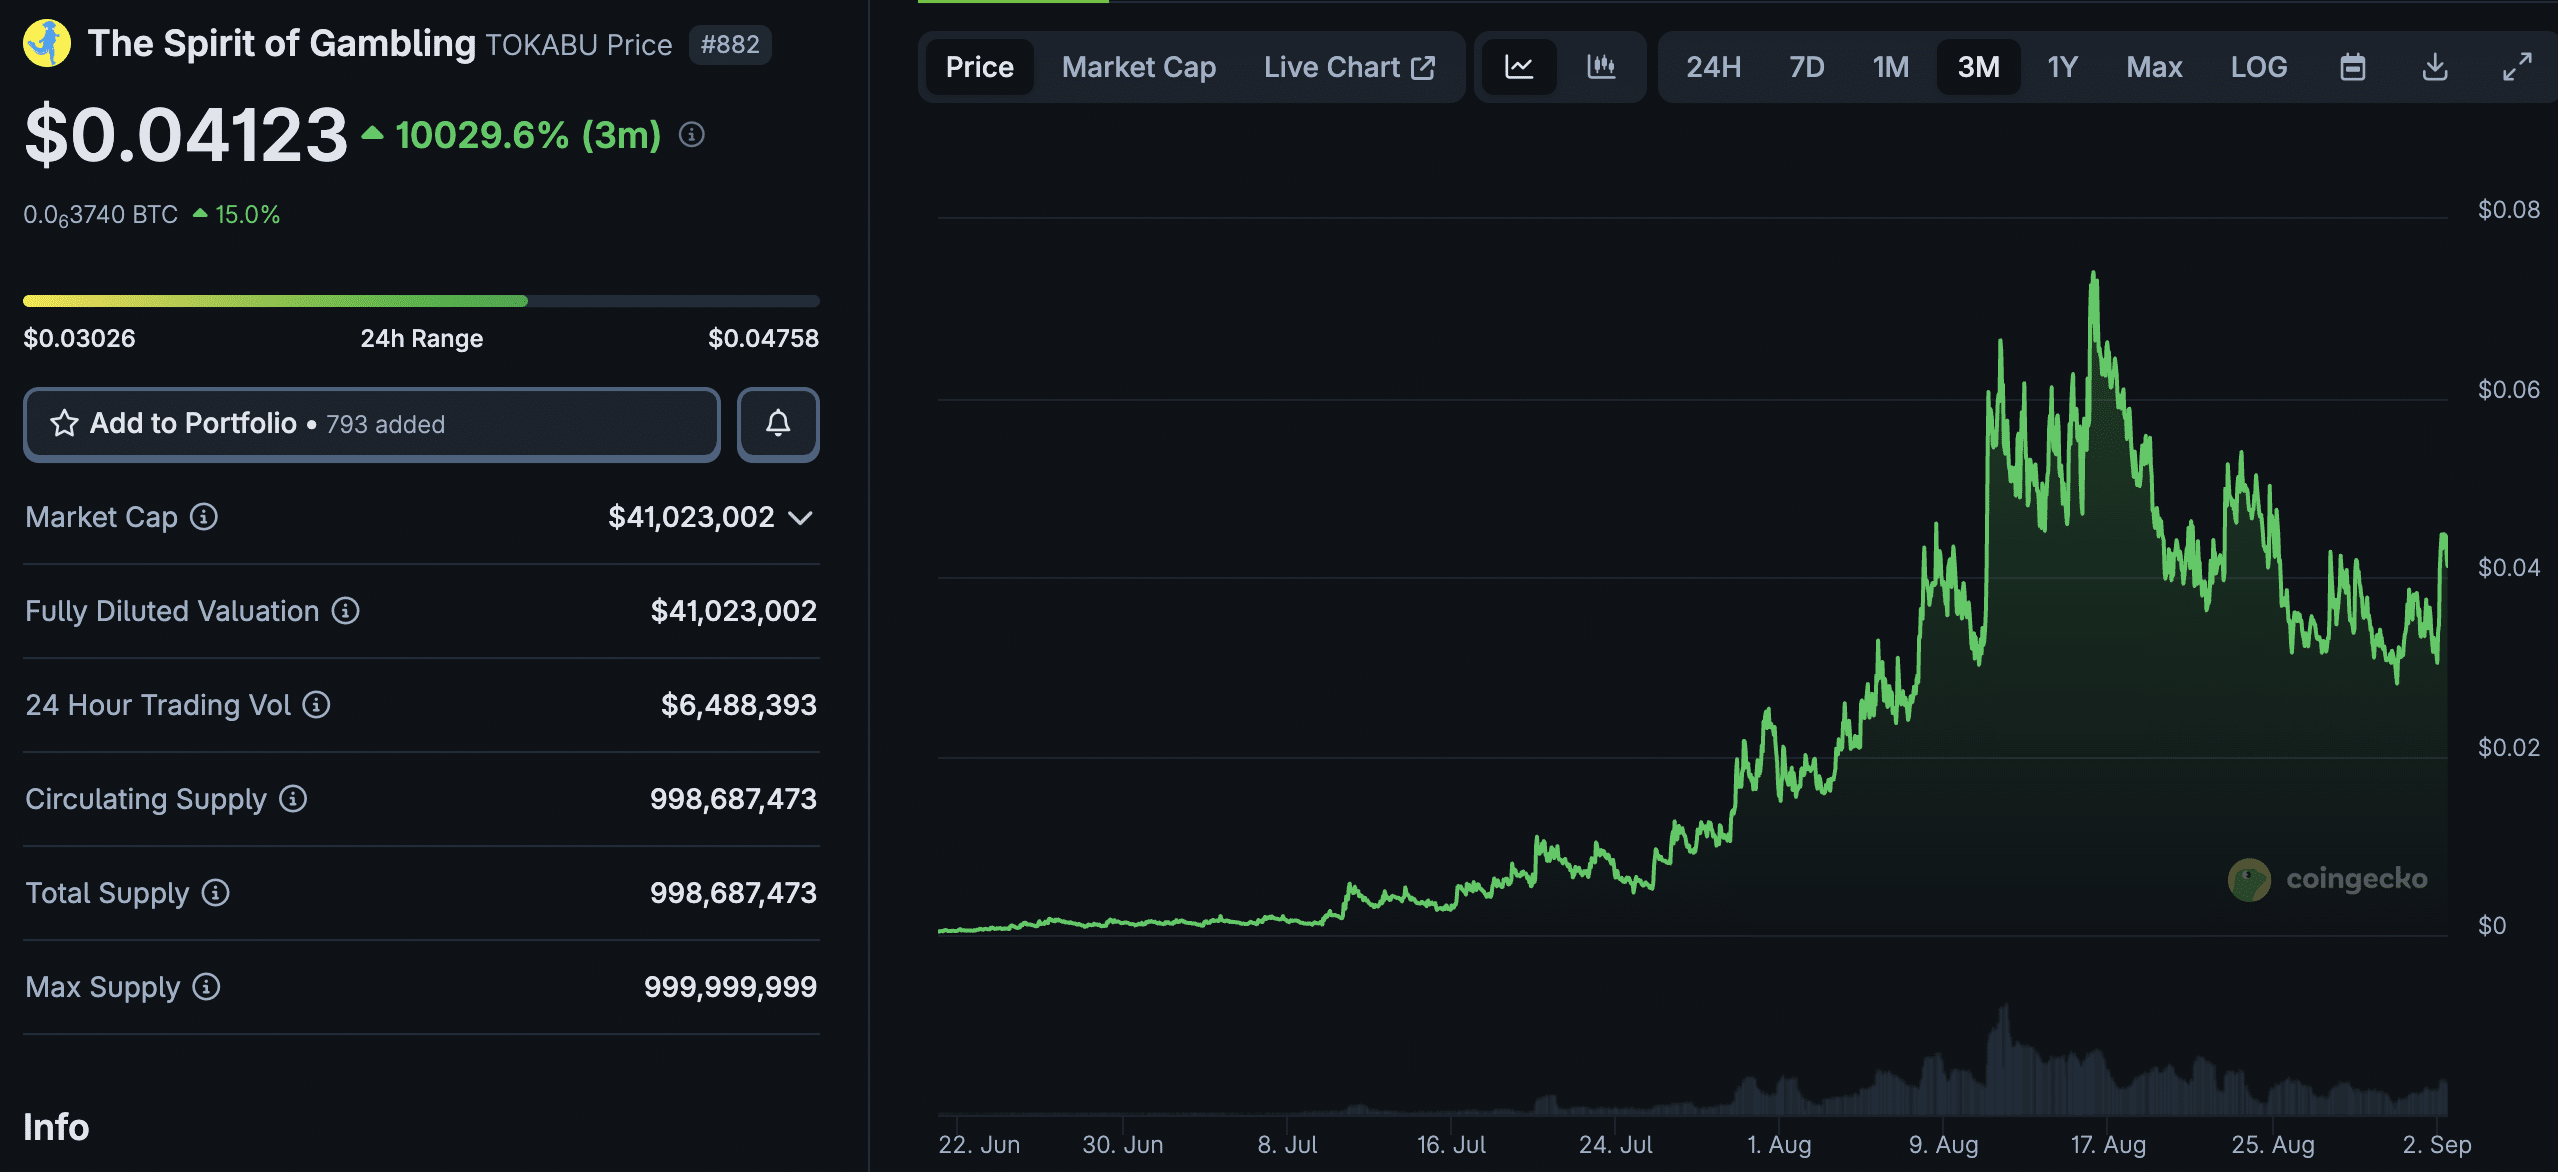Click the 24h Range price bar
This screenshot has width=2558, height=1172.
pyautogui.click(x=421, y=300)
